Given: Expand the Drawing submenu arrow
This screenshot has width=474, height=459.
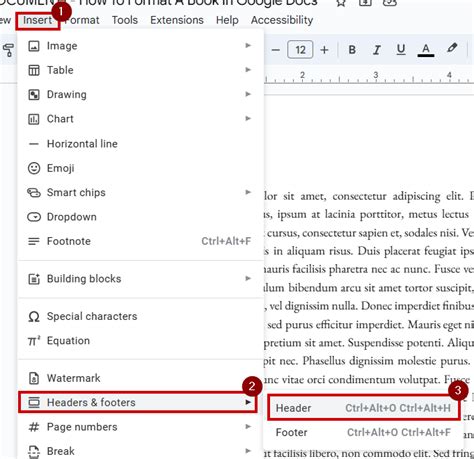Looking at the screenshot, I should click(x=248, y=94).
